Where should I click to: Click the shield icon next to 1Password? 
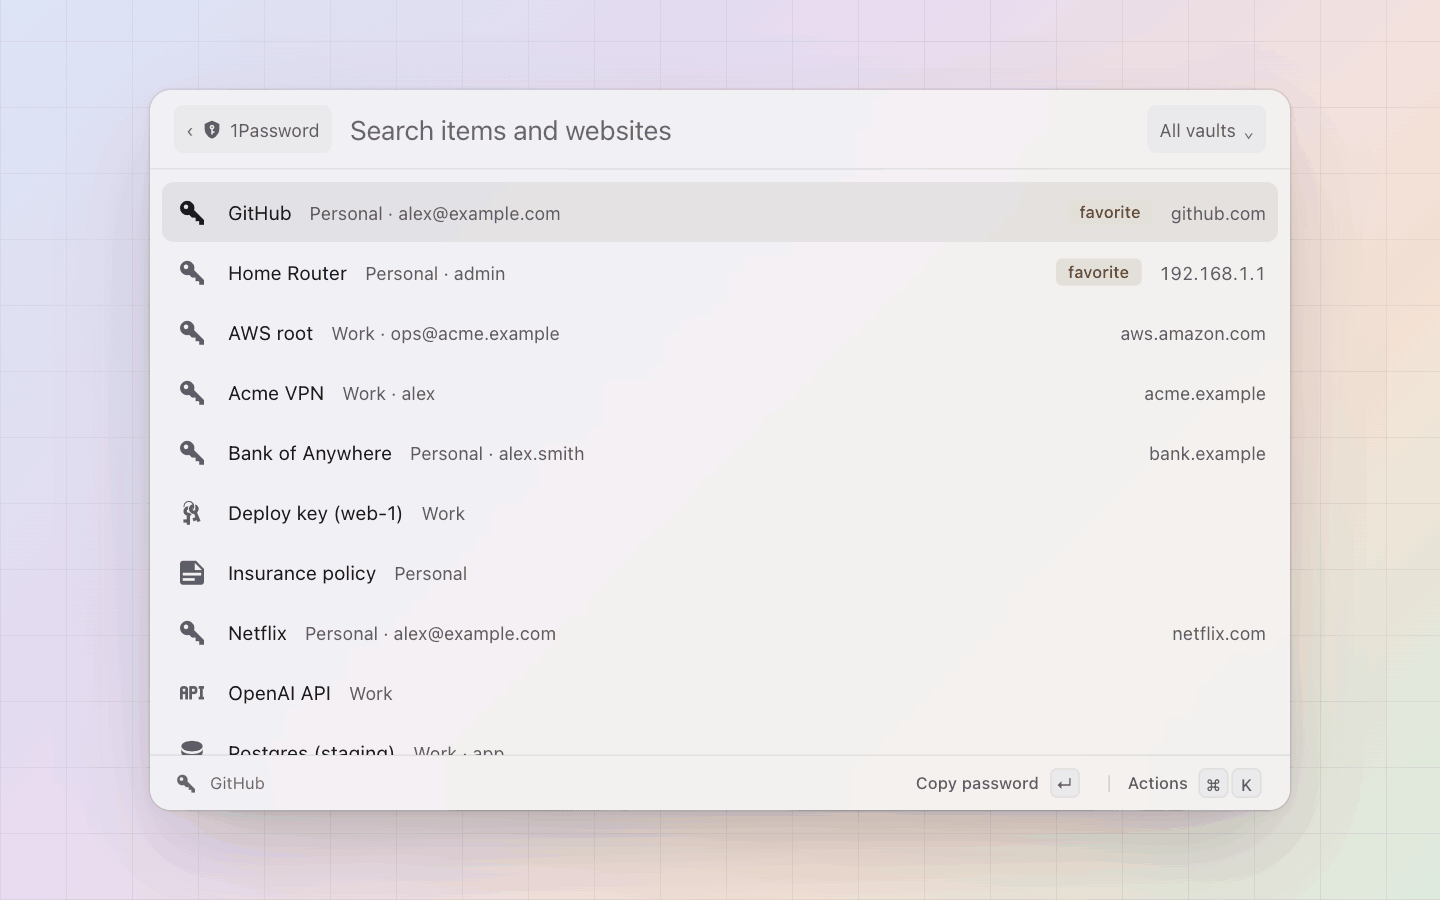pos(212,130)
